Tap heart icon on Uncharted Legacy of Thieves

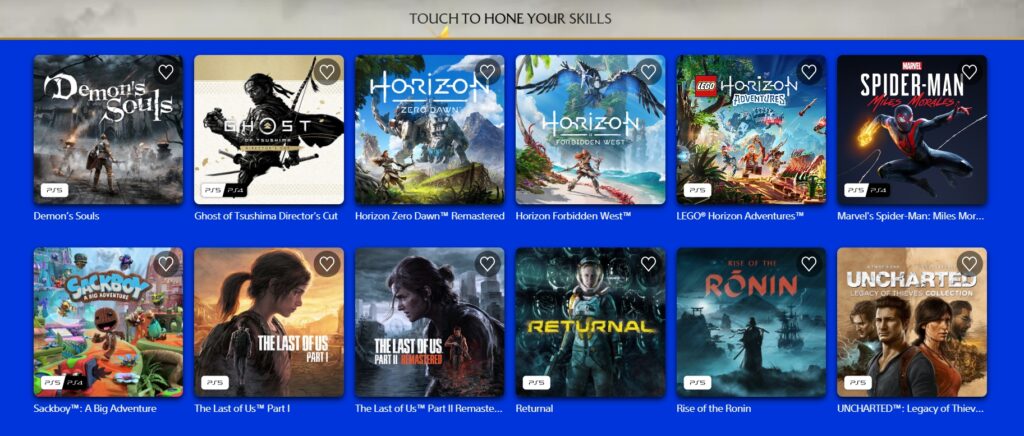click(969, 264)
